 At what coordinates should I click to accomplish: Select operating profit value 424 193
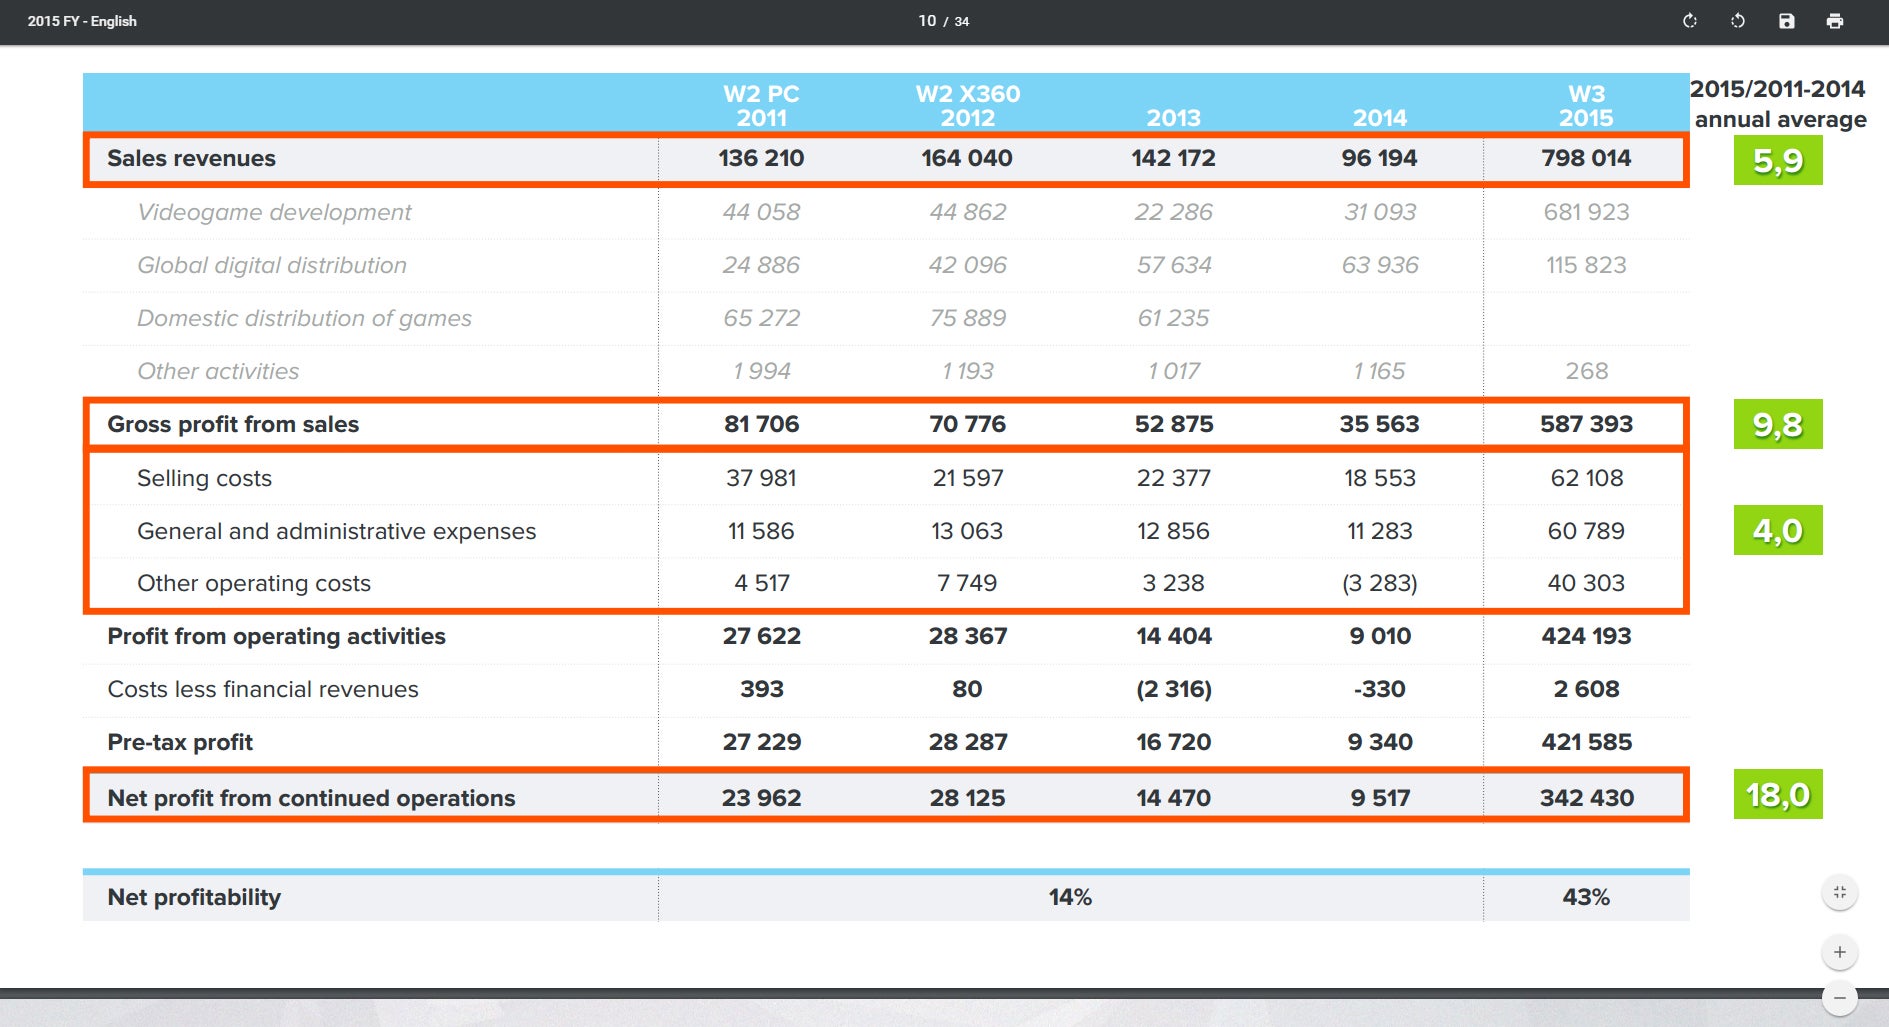1586,636
